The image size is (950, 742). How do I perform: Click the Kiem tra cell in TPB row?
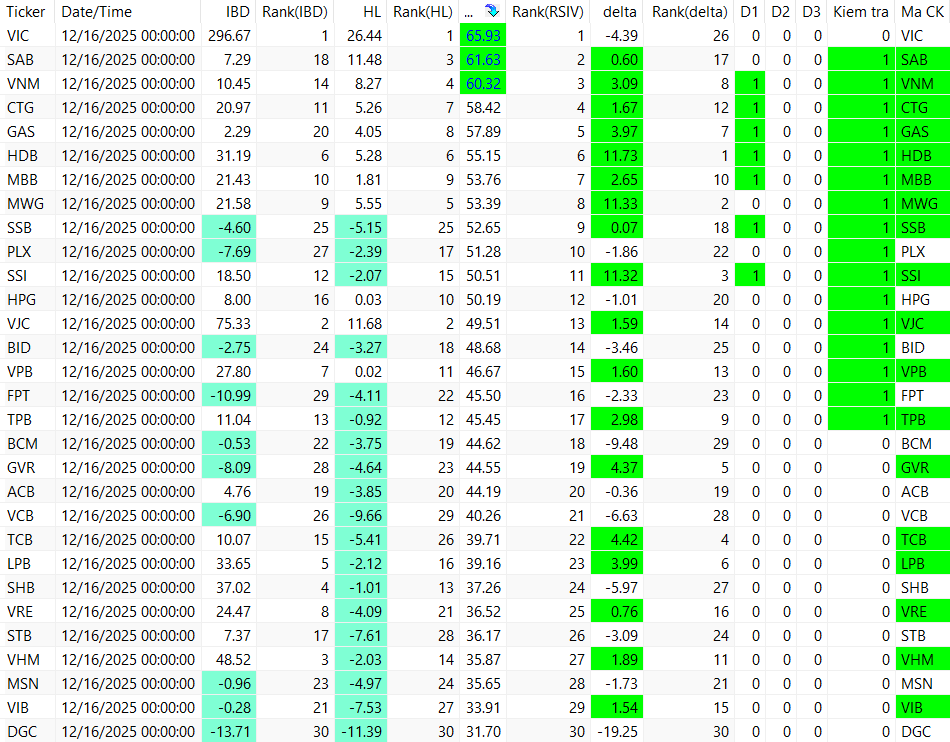click(861, 420)
